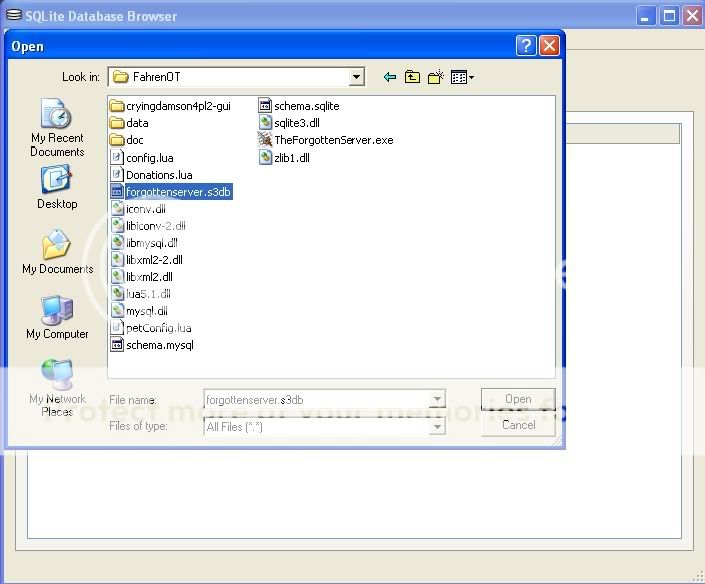The width and height of the screenshot is (705, 584).
Task: Select sqlite3.dll file
Action: 289,123
